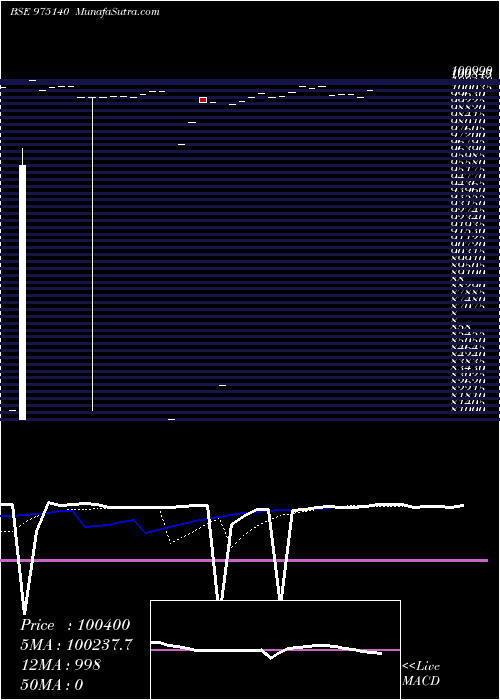Click the BSE 975140 chart title
This screenshot has width=500, height=700.
[39, 12]
